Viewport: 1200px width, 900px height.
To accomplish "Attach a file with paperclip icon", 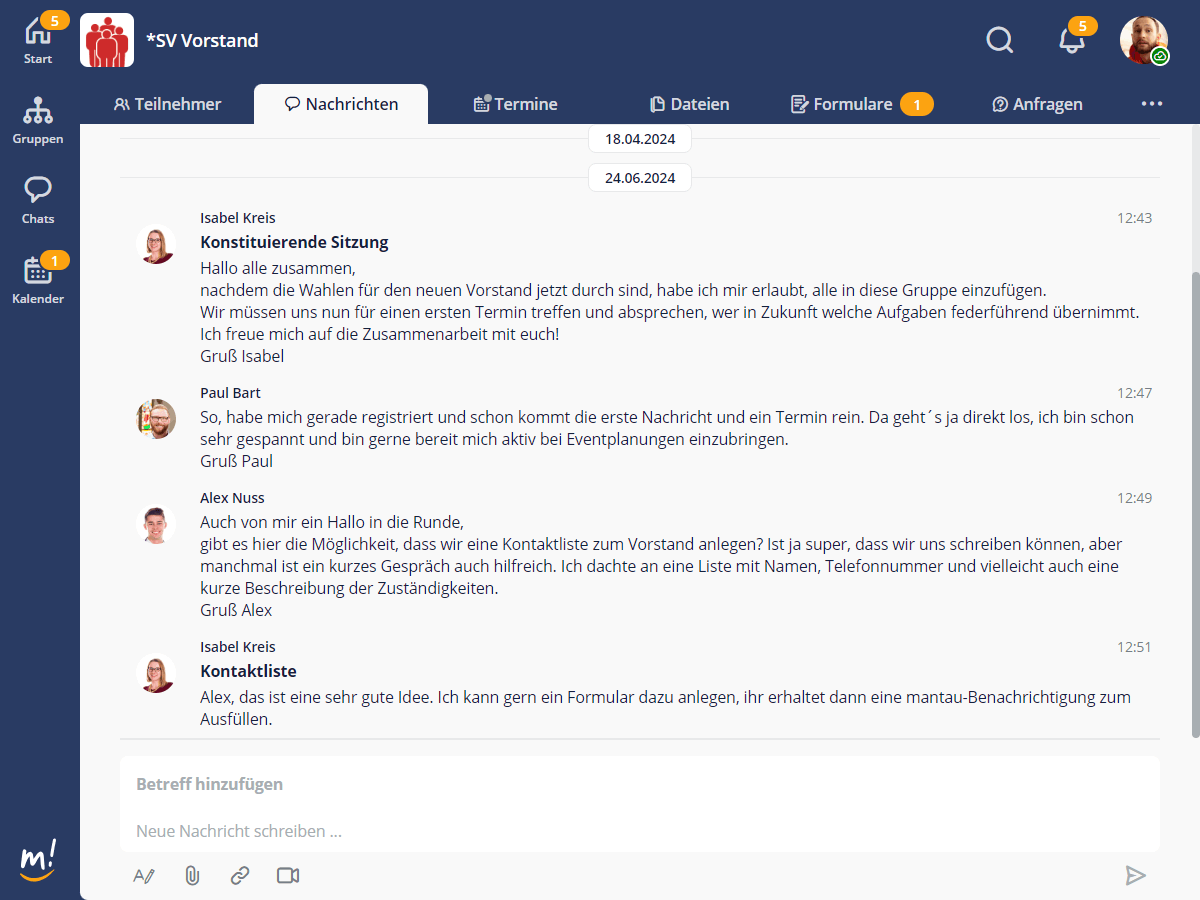I will click(192, 876).
